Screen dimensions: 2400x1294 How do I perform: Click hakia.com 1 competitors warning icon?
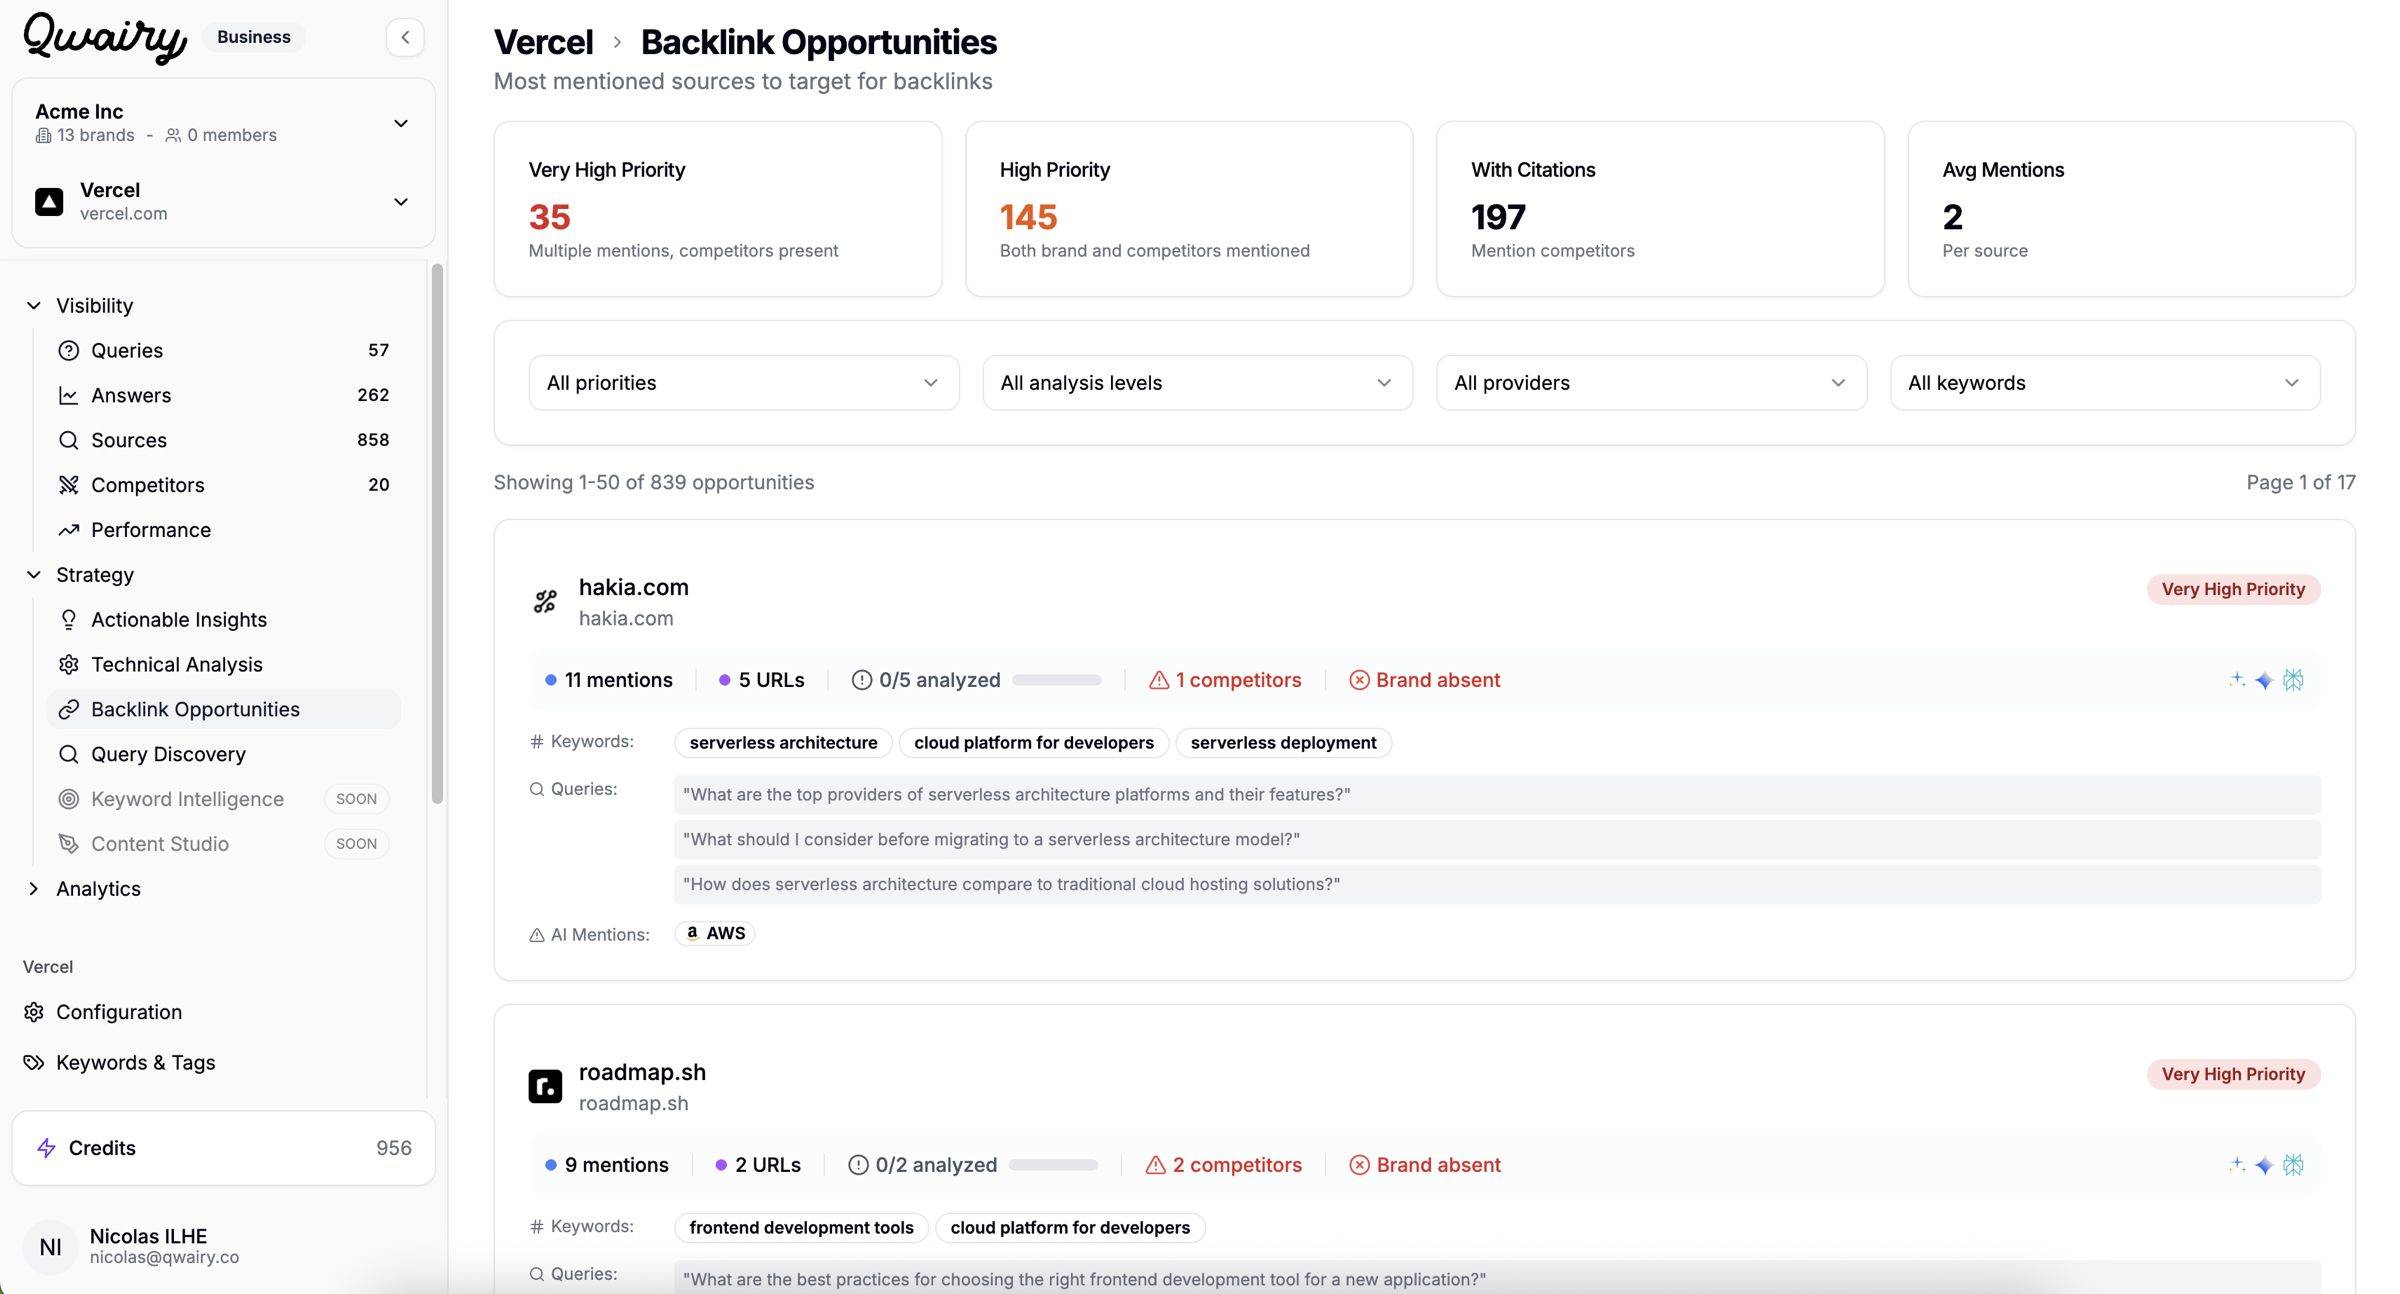click(1158, 681)
